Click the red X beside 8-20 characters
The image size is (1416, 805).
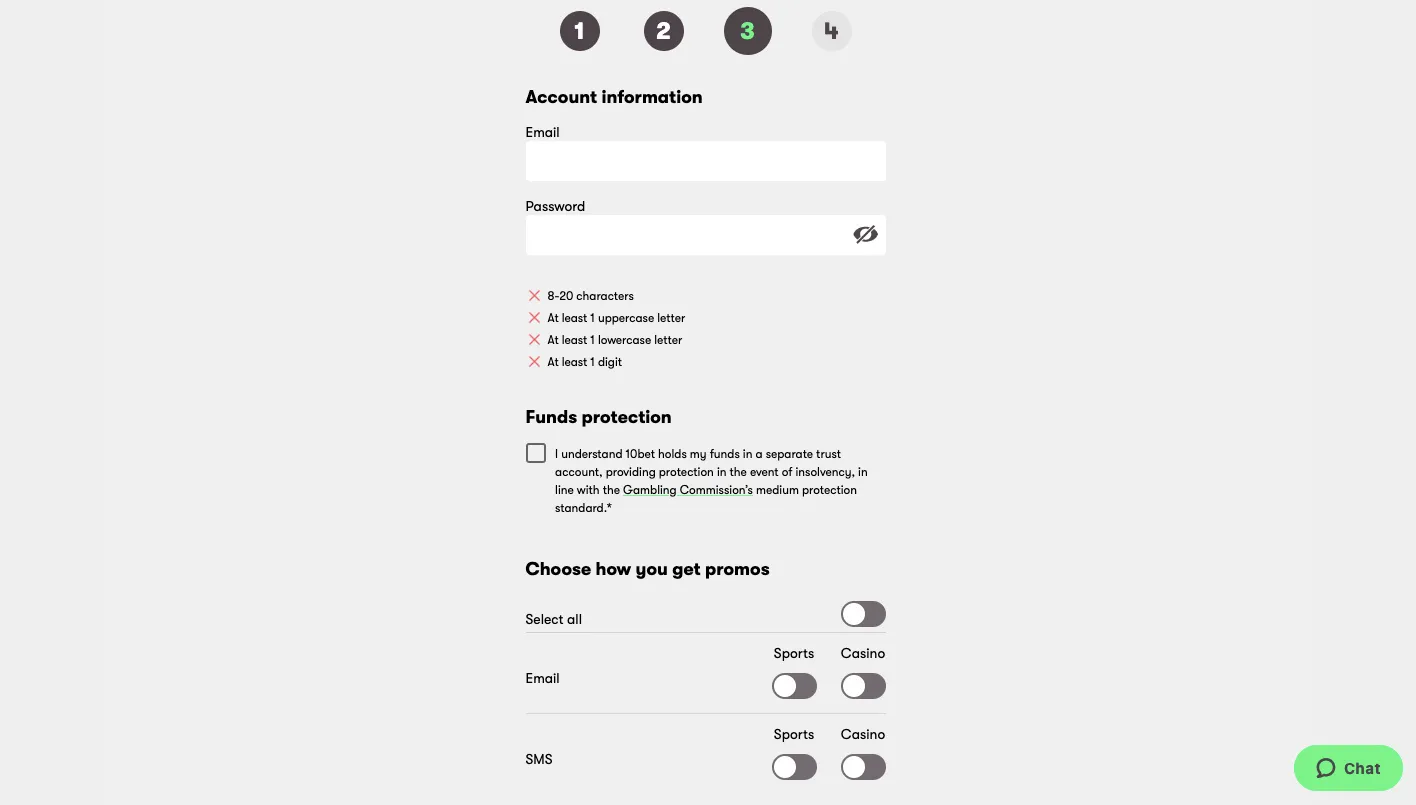pos(534,296)
